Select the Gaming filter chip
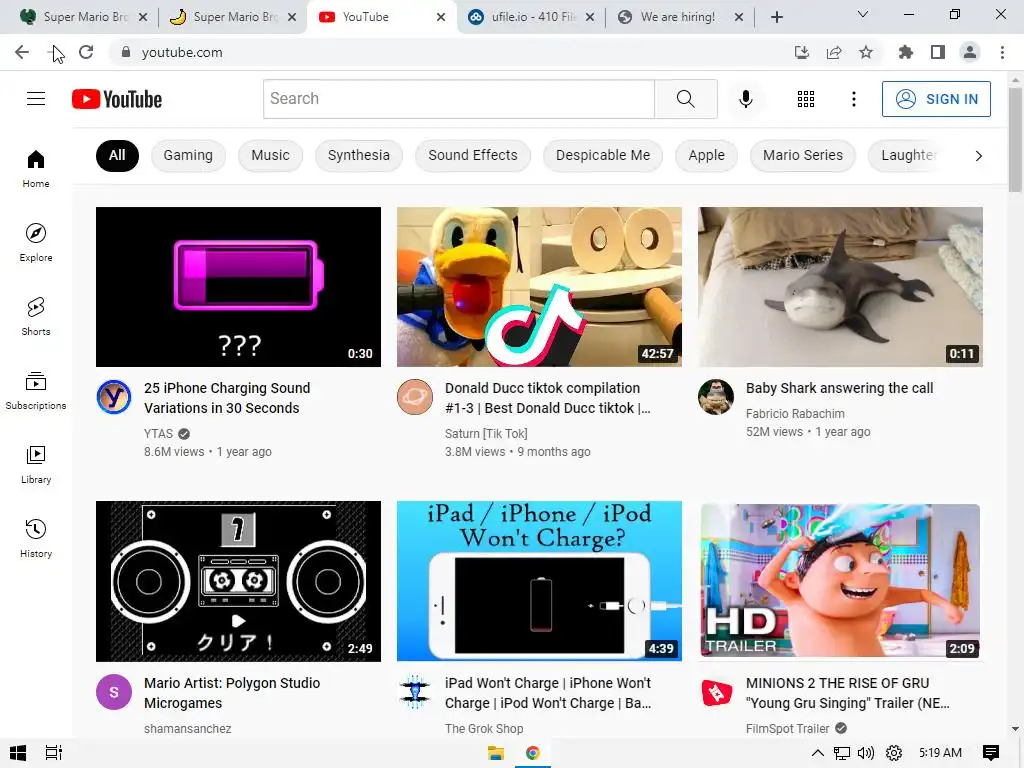Image resolution: width=1024 pixels, height=768 pixels. (188, 155)
